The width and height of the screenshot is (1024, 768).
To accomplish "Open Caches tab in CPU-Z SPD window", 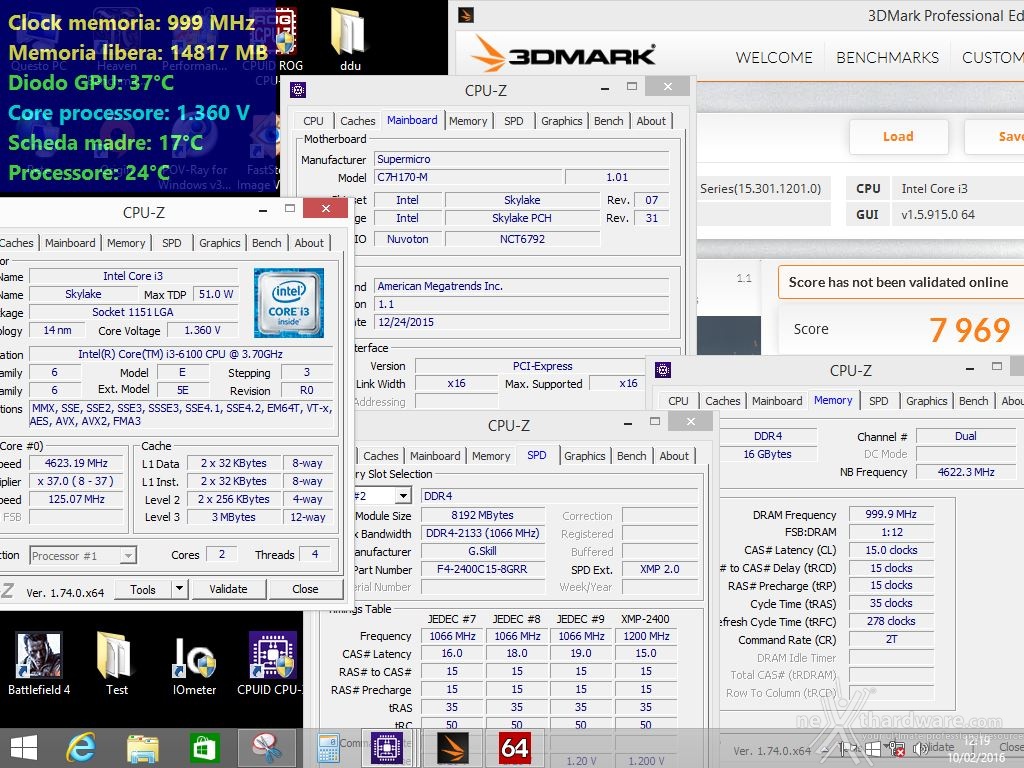I will click(x=381, y=456).
